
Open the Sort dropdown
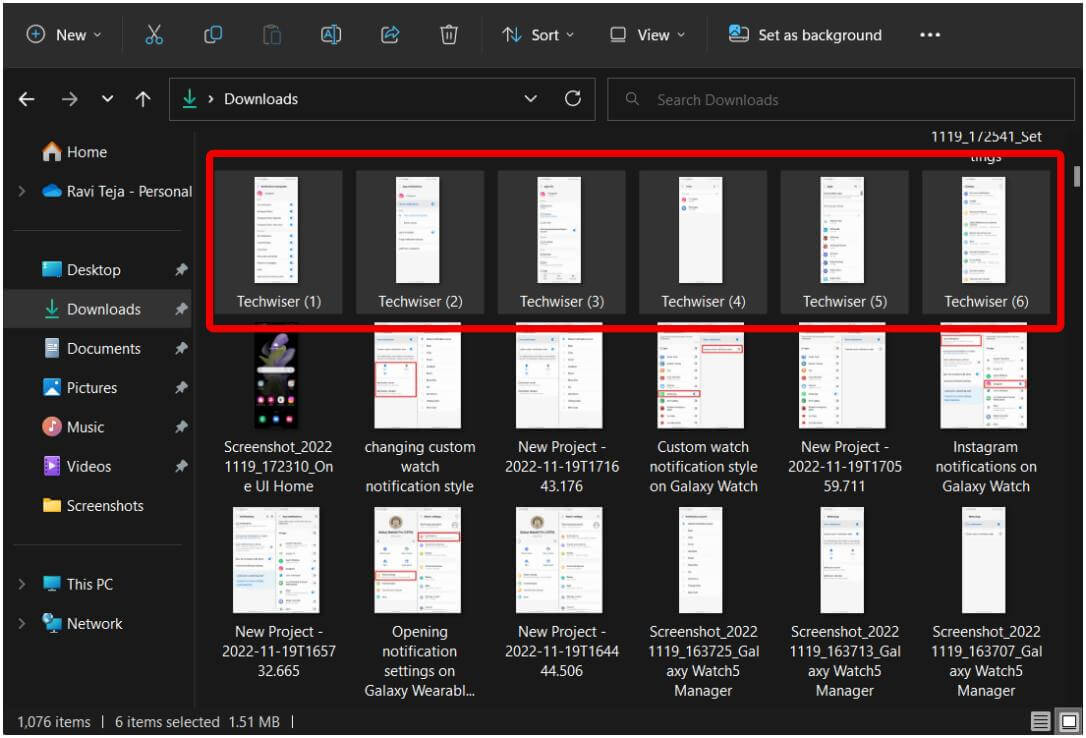[538, 35]
